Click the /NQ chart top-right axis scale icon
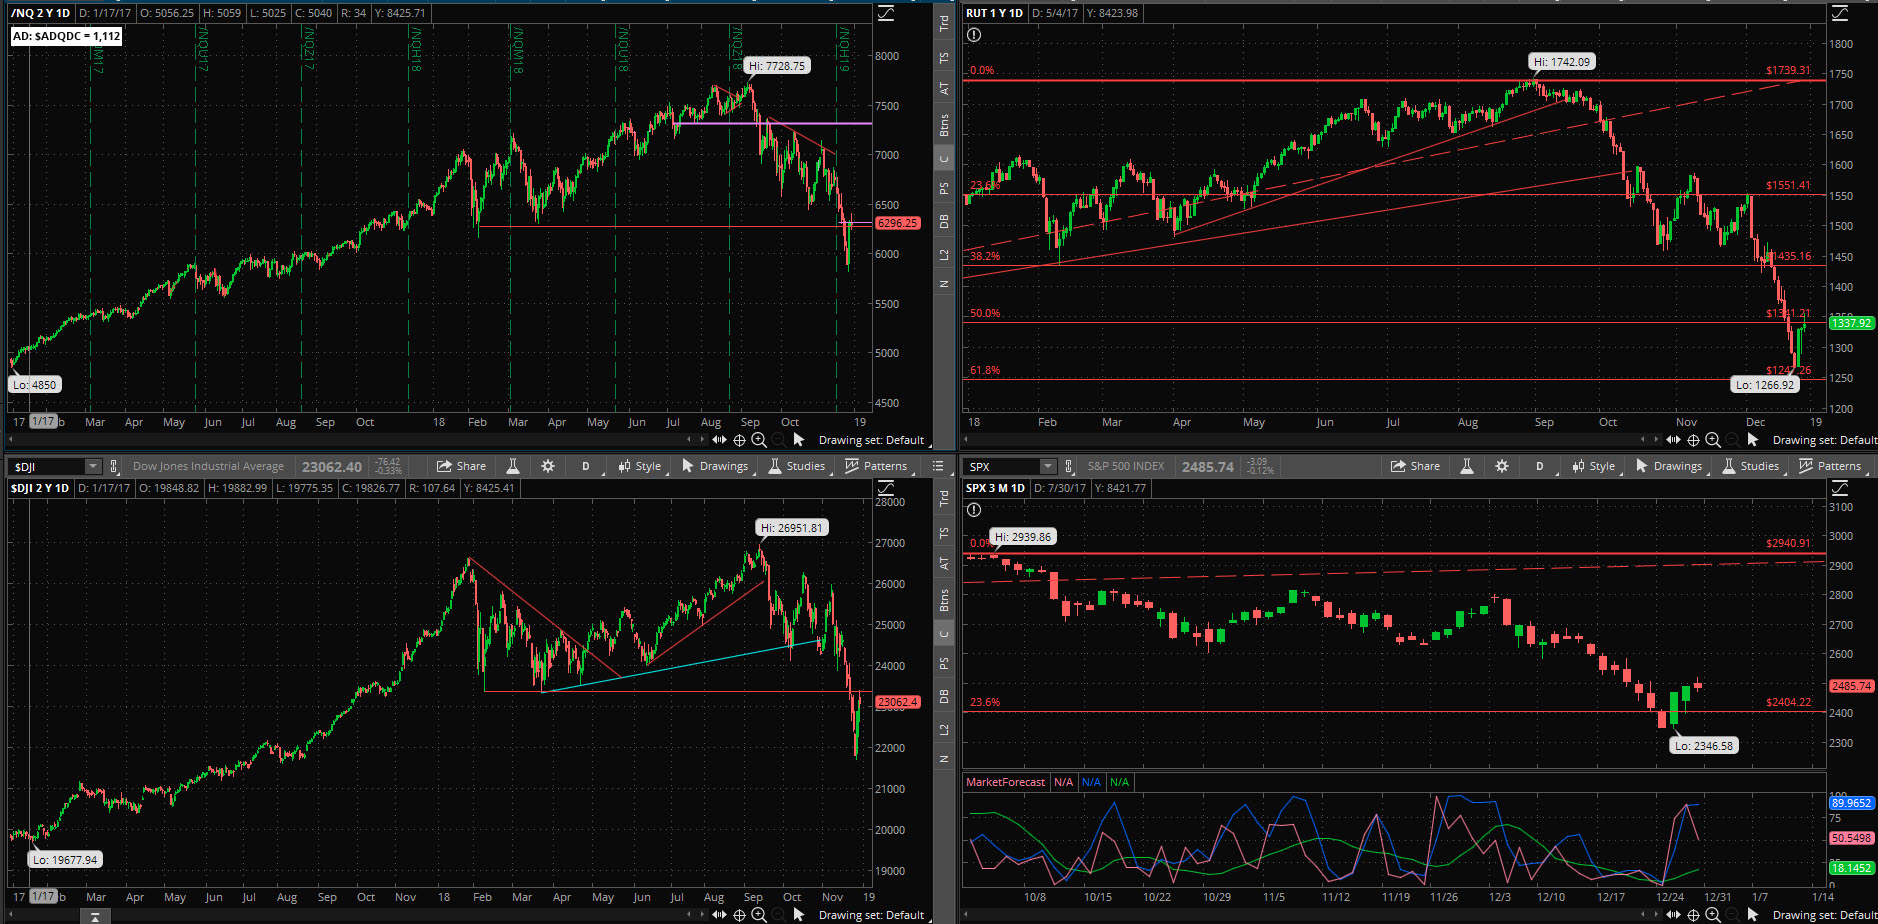 point(886,13)
